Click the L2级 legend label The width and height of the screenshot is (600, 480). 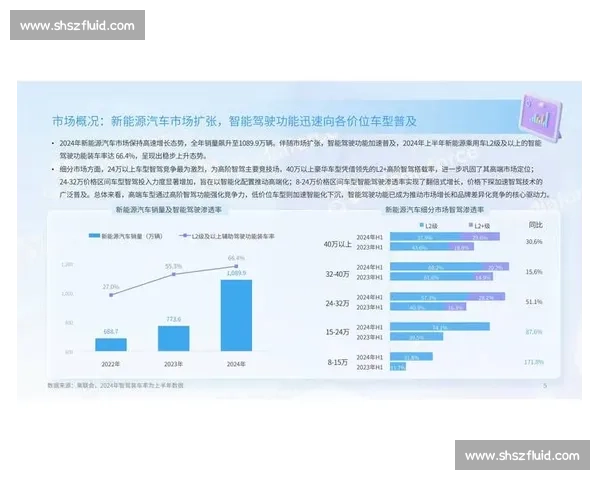429,226
